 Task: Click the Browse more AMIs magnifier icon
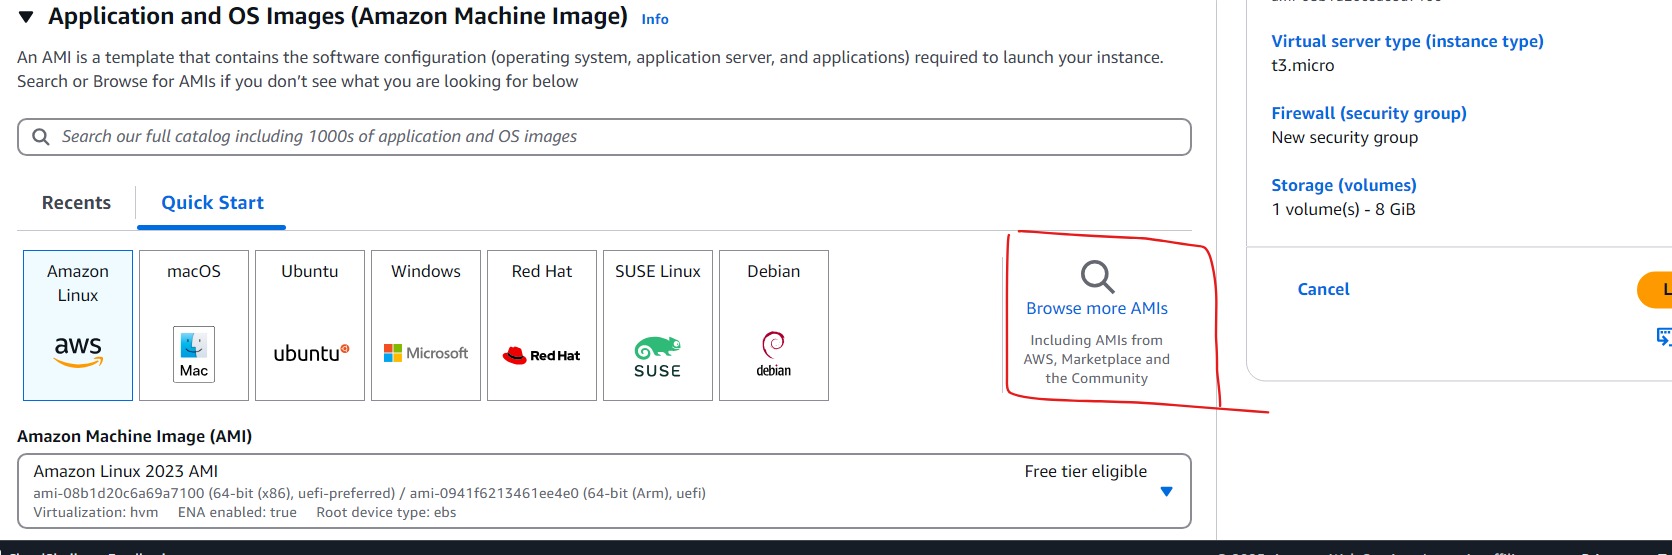click(1097, 276)
